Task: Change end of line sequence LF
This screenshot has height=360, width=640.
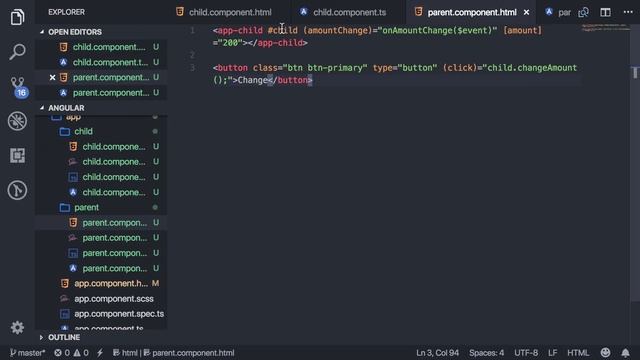Action: coord(552,353)
